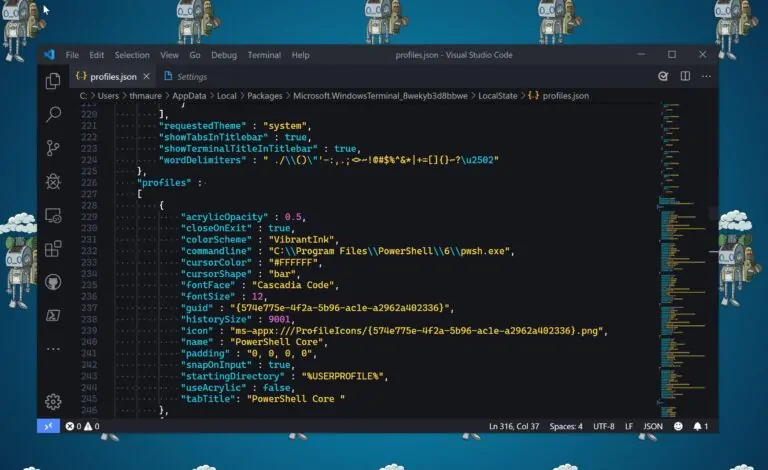
Task: Open the Debug view bug icon
Action: click(53, 182)
